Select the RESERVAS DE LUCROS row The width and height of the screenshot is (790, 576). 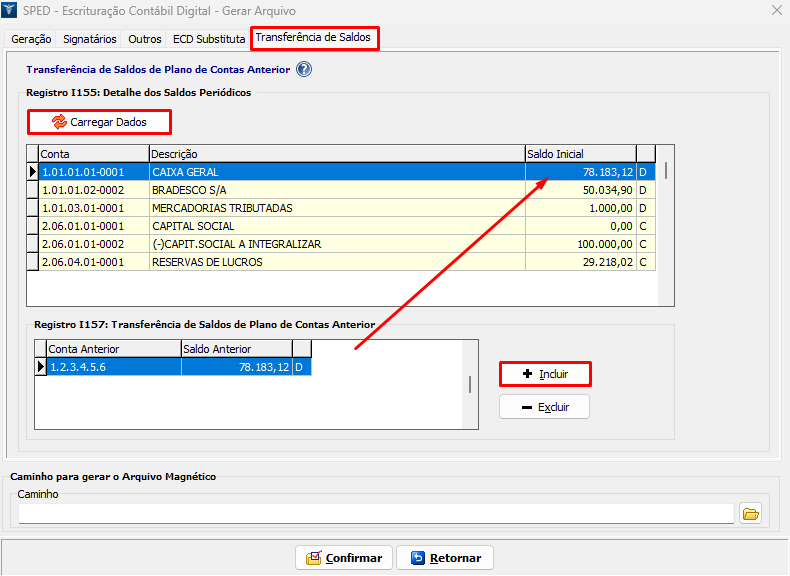(x=336, y=262)
